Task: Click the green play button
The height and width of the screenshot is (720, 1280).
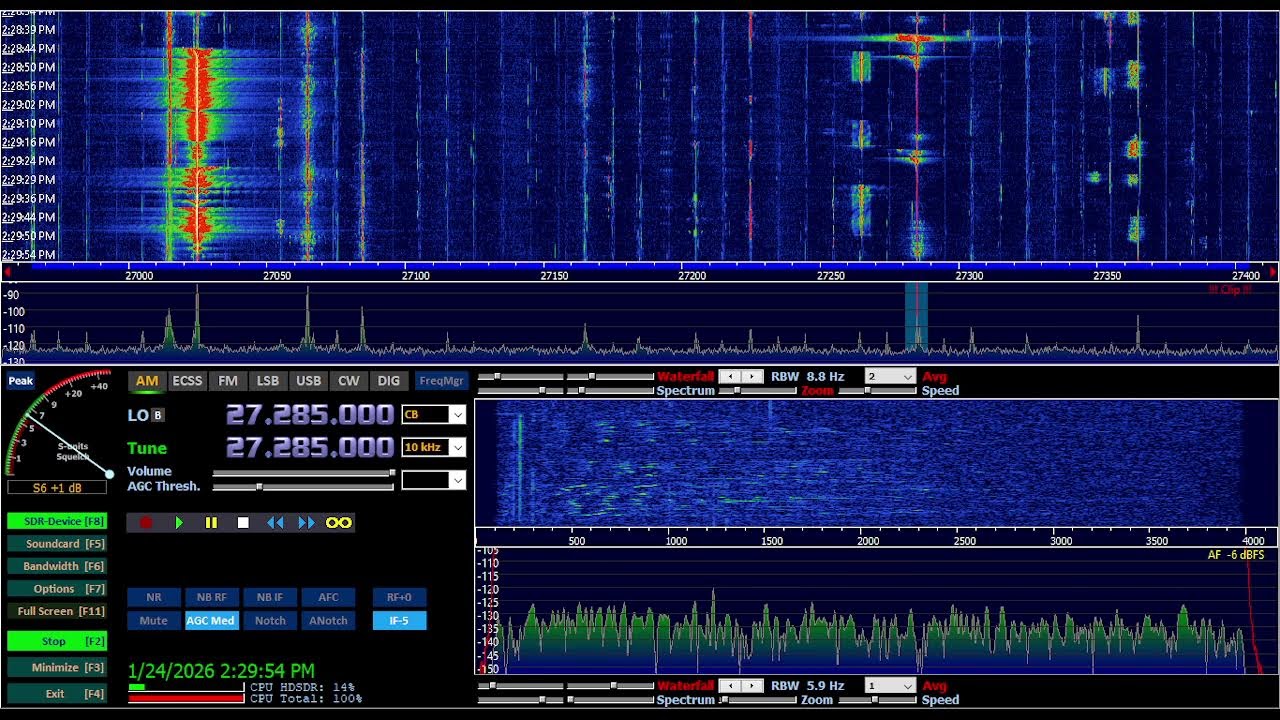Action: (x=179, y=522)
